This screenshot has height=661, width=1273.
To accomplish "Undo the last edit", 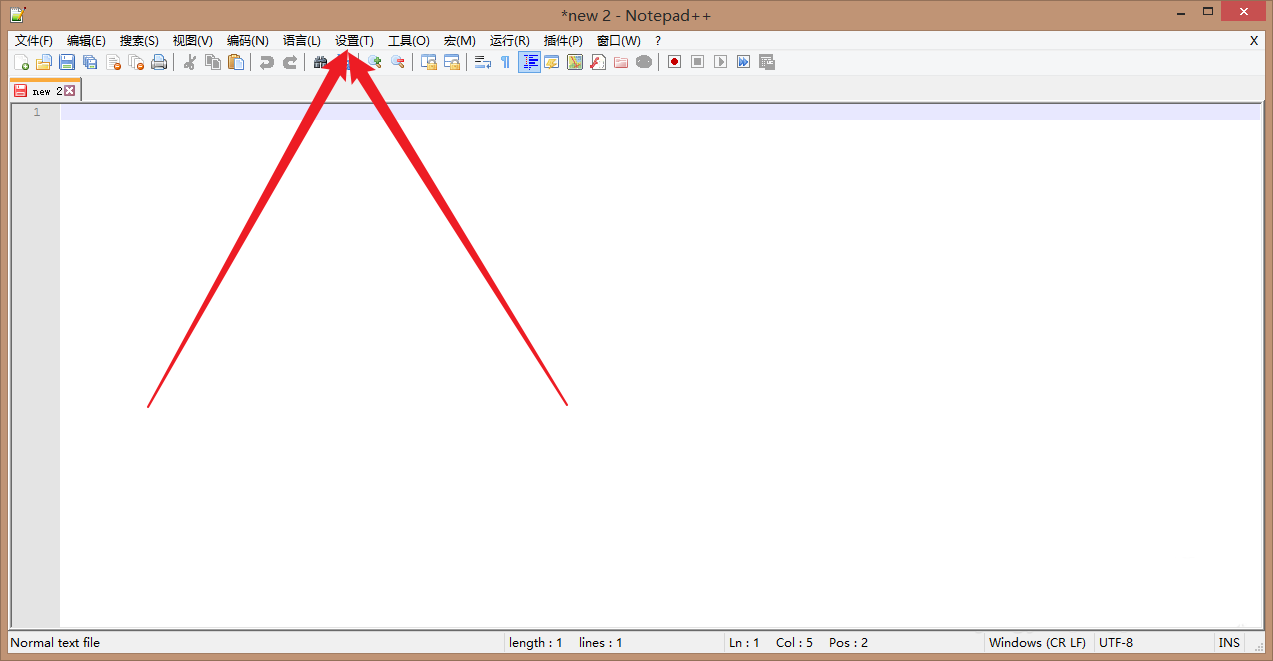I will (x=266, y=62).
